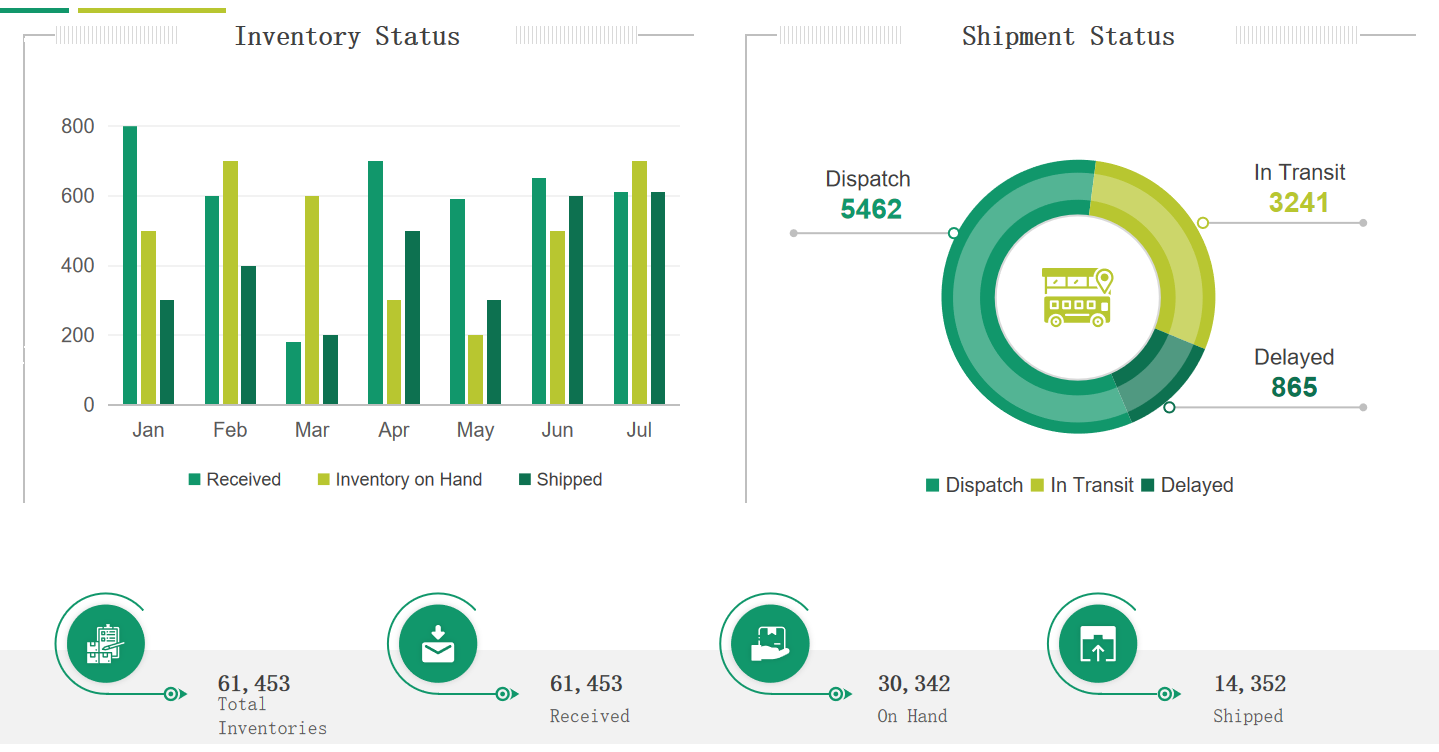1439x752 pixels.
Task: Click the 14,352 Shipped value
Action: (1250, 684)
